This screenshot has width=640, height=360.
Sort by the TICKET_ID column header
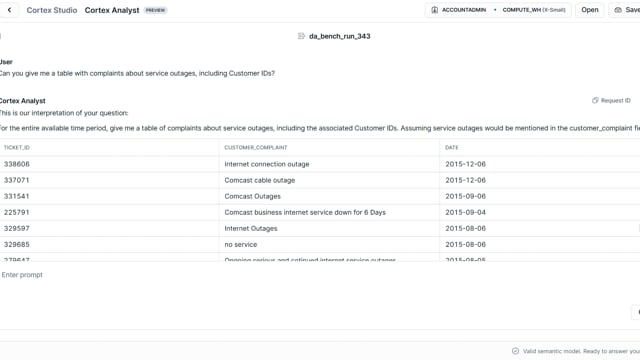pyautogui.click(x=17, y=147)
